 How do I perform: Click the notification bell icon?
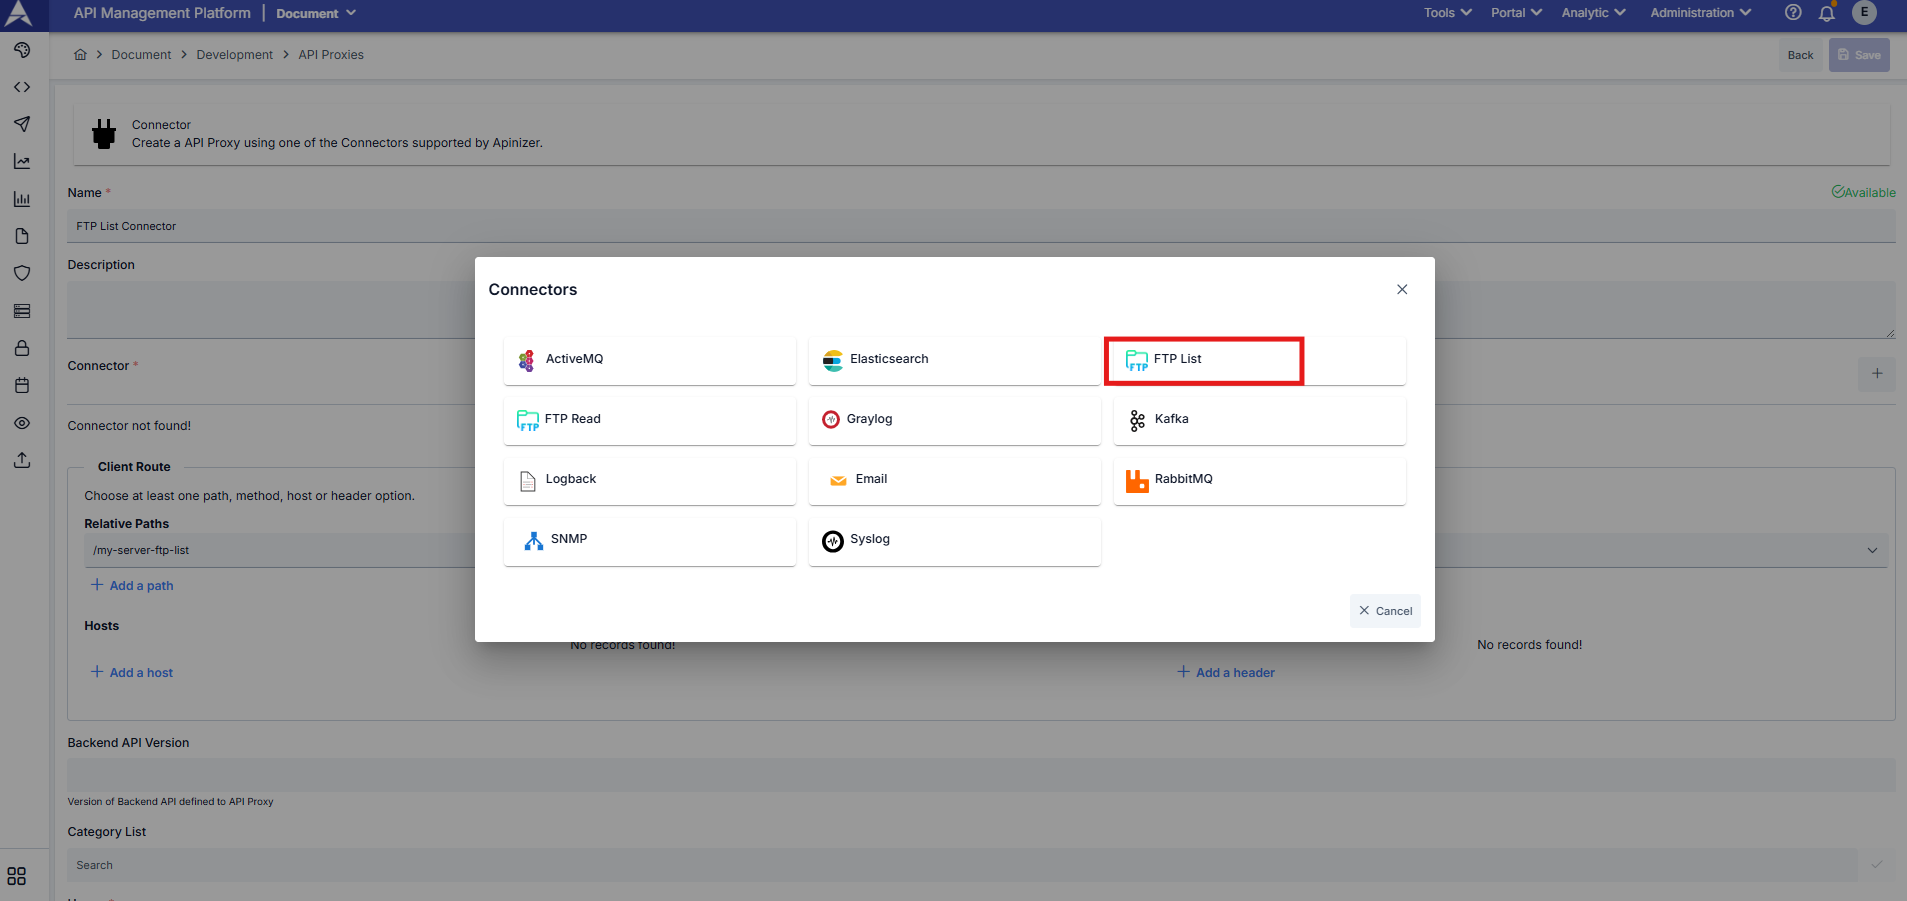tap(1826, 13)
